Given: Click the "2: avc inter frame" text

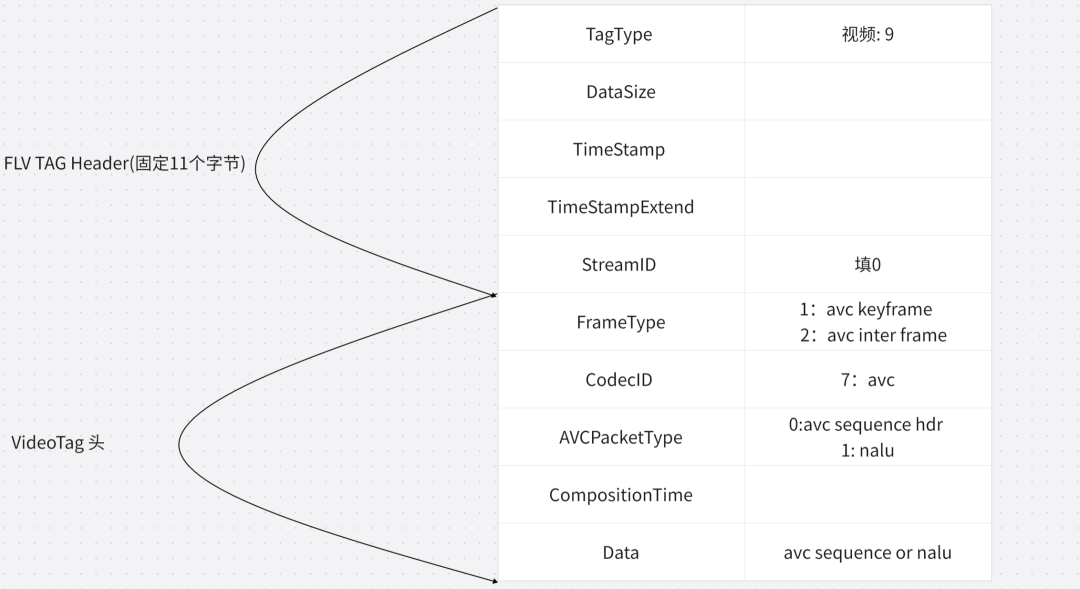Looking at the screenshot, I should point(872,335).
